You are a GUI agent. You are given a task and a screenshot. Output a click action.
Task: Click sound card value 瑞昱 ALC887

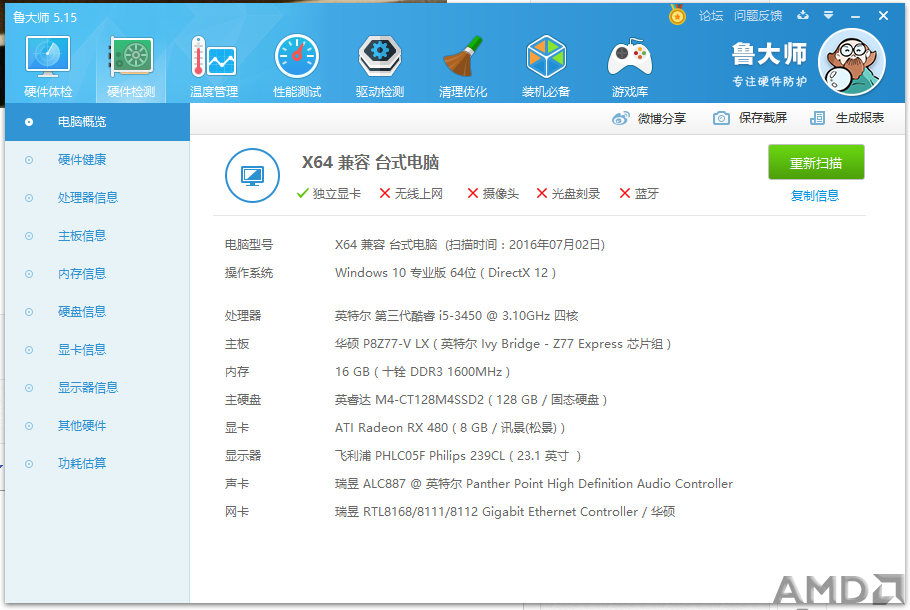pyautogui.click(x=533, y=484)
